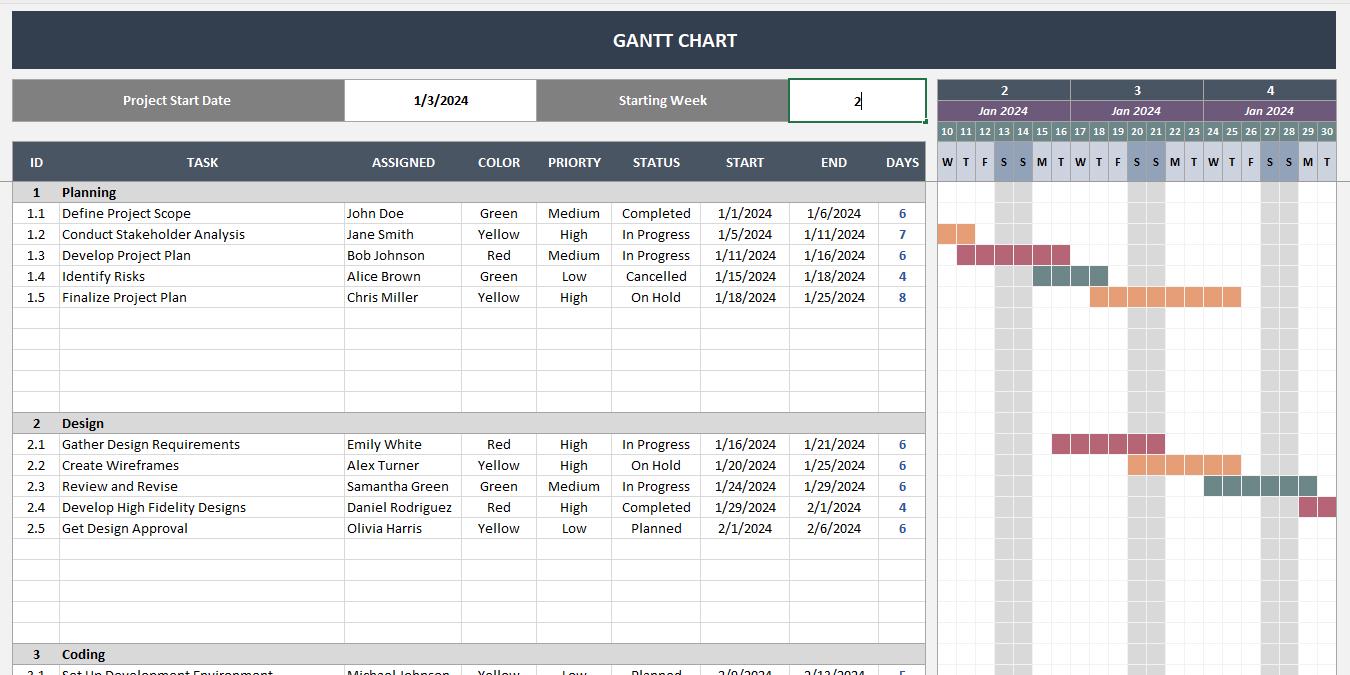
Task: Click week 3 header in timeline
Action: pos(1137,90)
